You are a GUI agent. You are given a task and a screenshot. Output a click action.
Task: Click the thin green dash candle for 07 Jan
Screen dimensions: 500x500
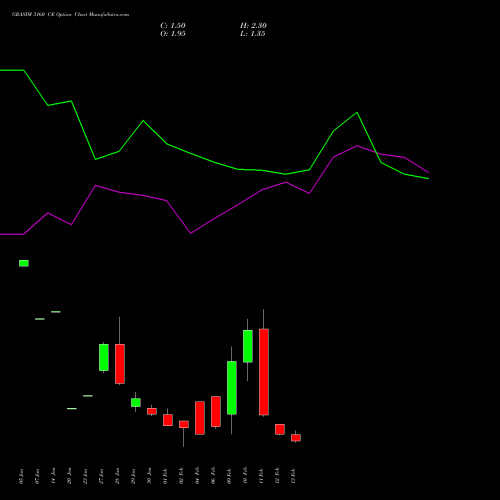(x=40, y=319)
